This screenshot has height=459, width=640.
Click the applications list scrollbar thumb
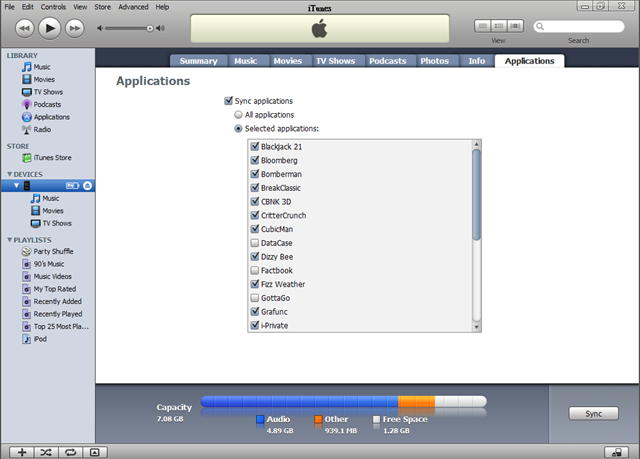coord(476,195)
